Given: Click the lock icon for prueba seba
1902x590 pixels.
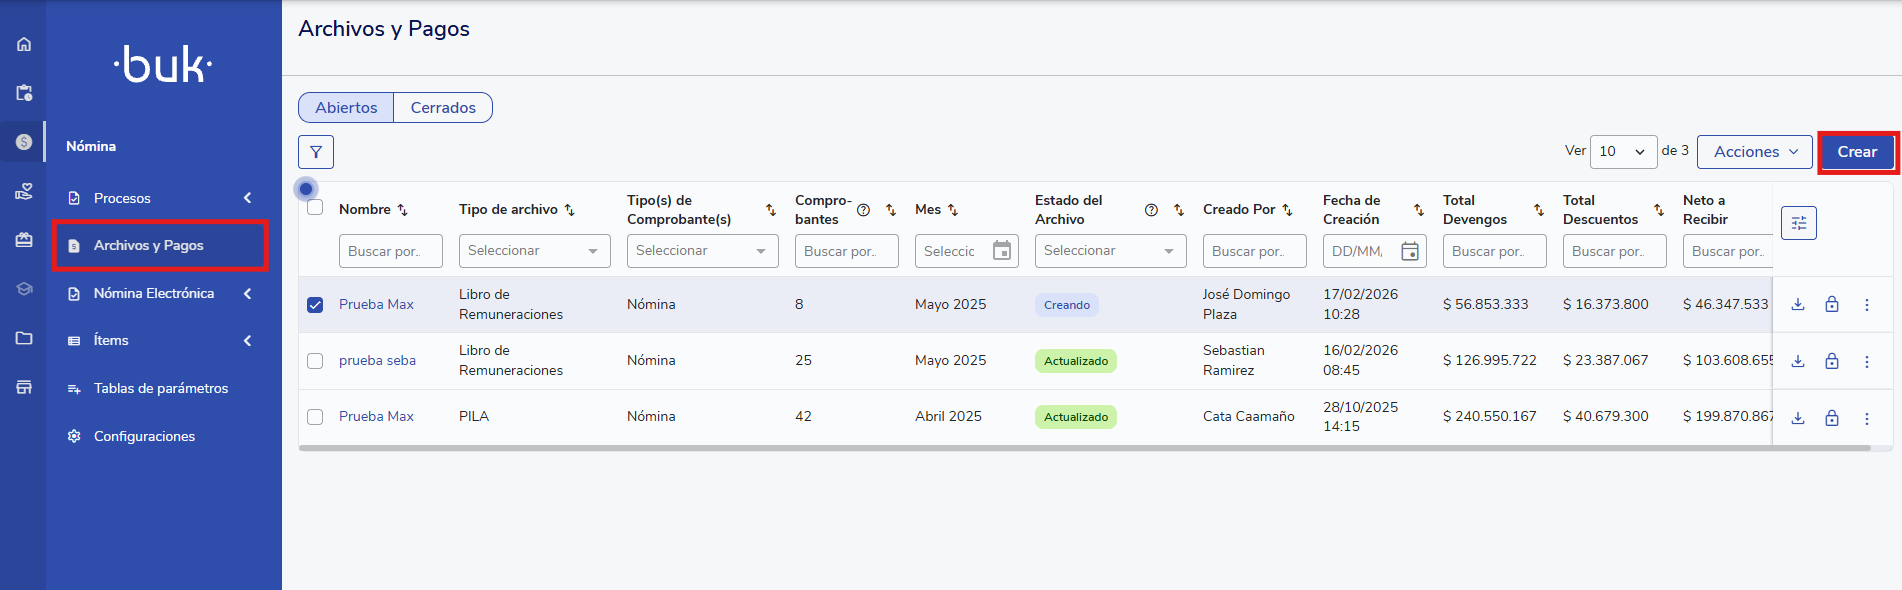Looking at the screenshot, I should click(x=1831, y=361).
